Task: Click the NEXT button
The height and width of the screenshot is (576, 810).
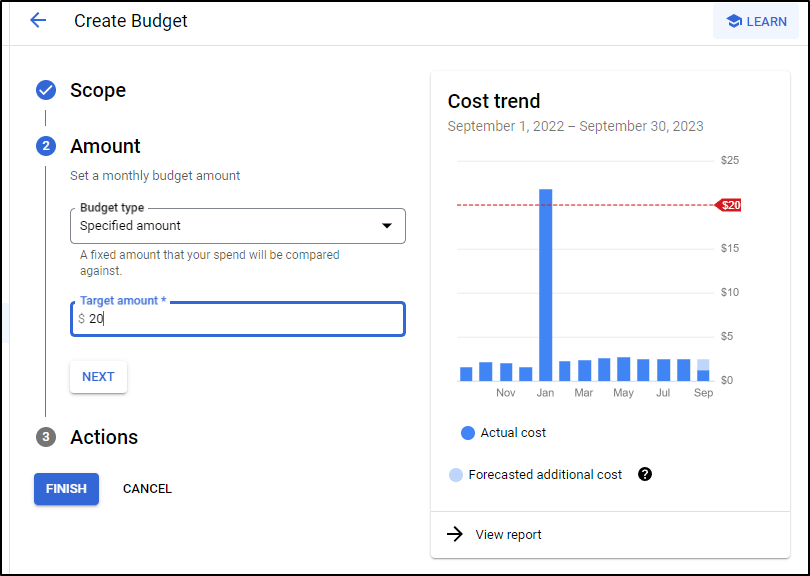Action: pos(98,377)
